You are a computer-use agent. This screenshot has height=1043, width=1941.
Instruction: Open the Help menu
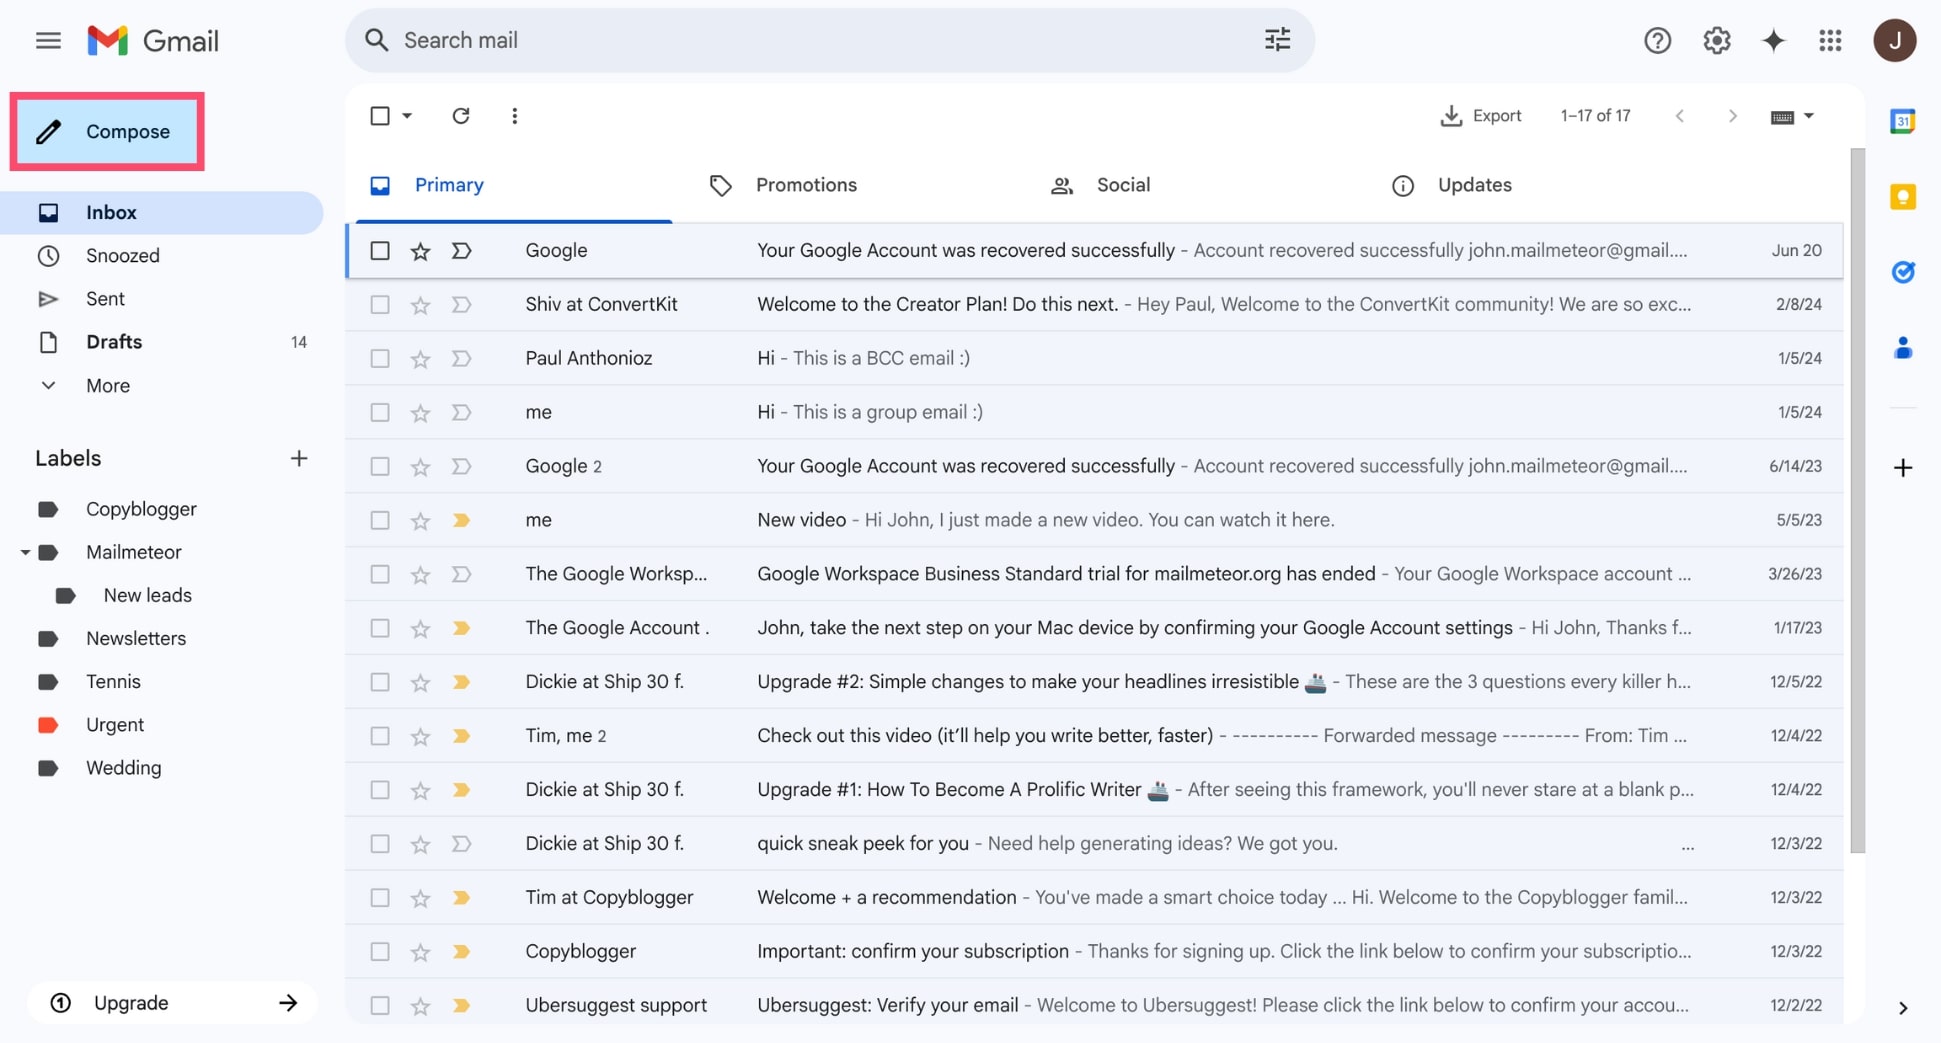[1657, 40]
